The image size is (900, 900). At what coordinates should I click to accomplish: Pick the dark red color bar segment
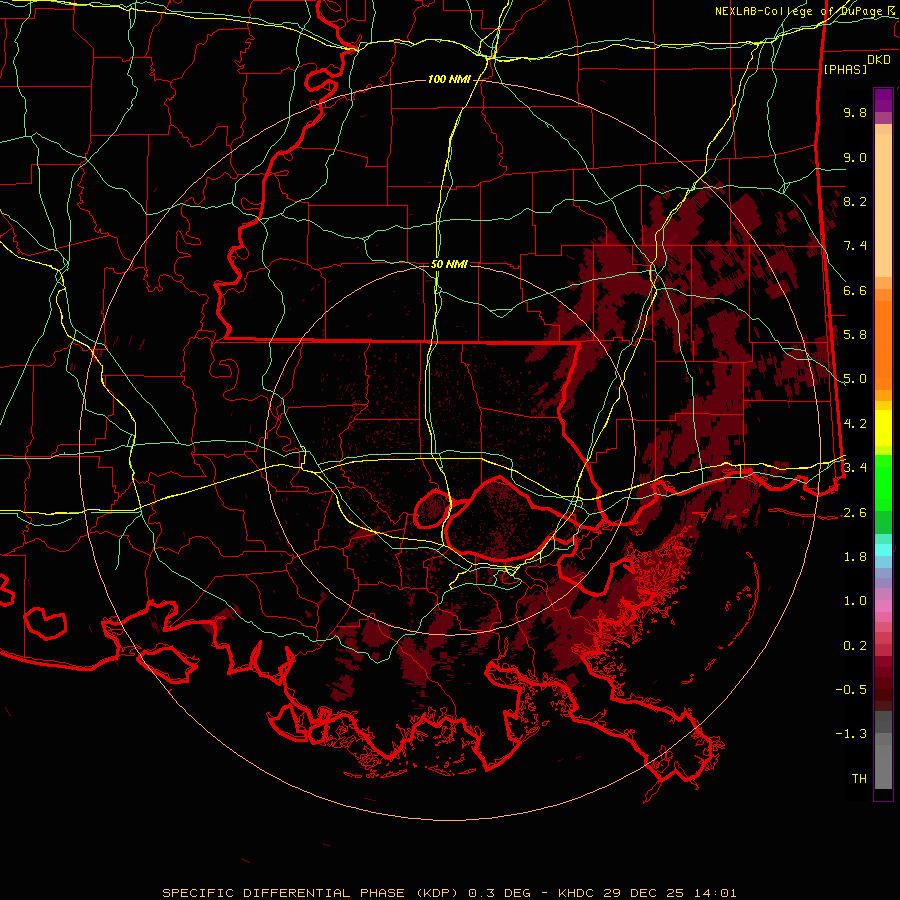click(883, 683)
